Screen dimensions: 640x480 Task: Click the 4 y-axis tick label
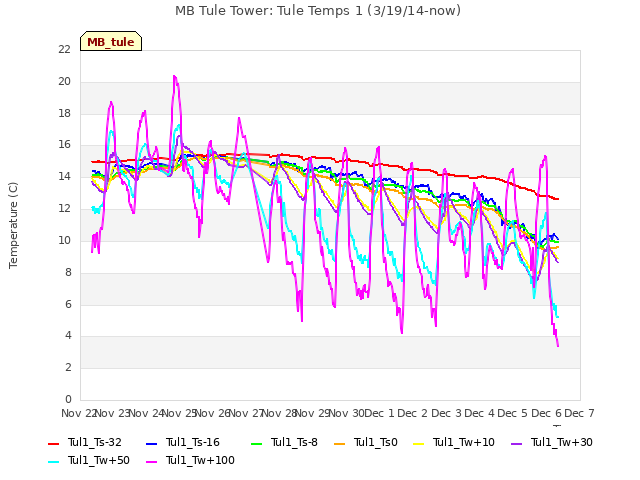[68, 336]
